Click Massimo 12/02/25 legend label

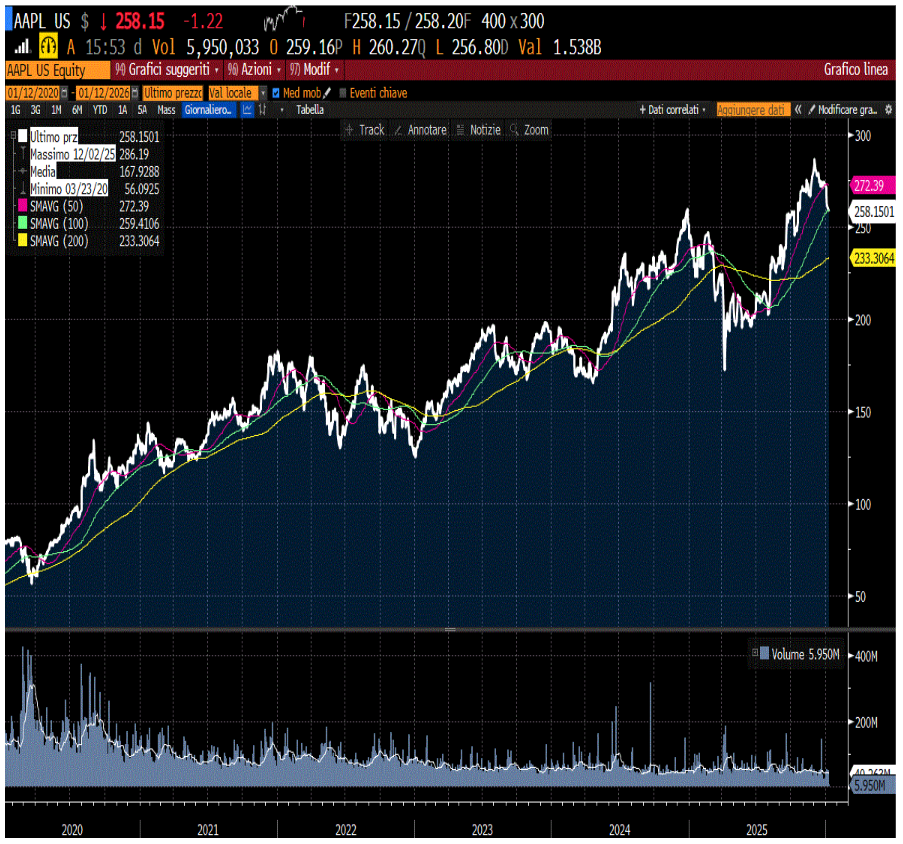[x=73, y=154]
